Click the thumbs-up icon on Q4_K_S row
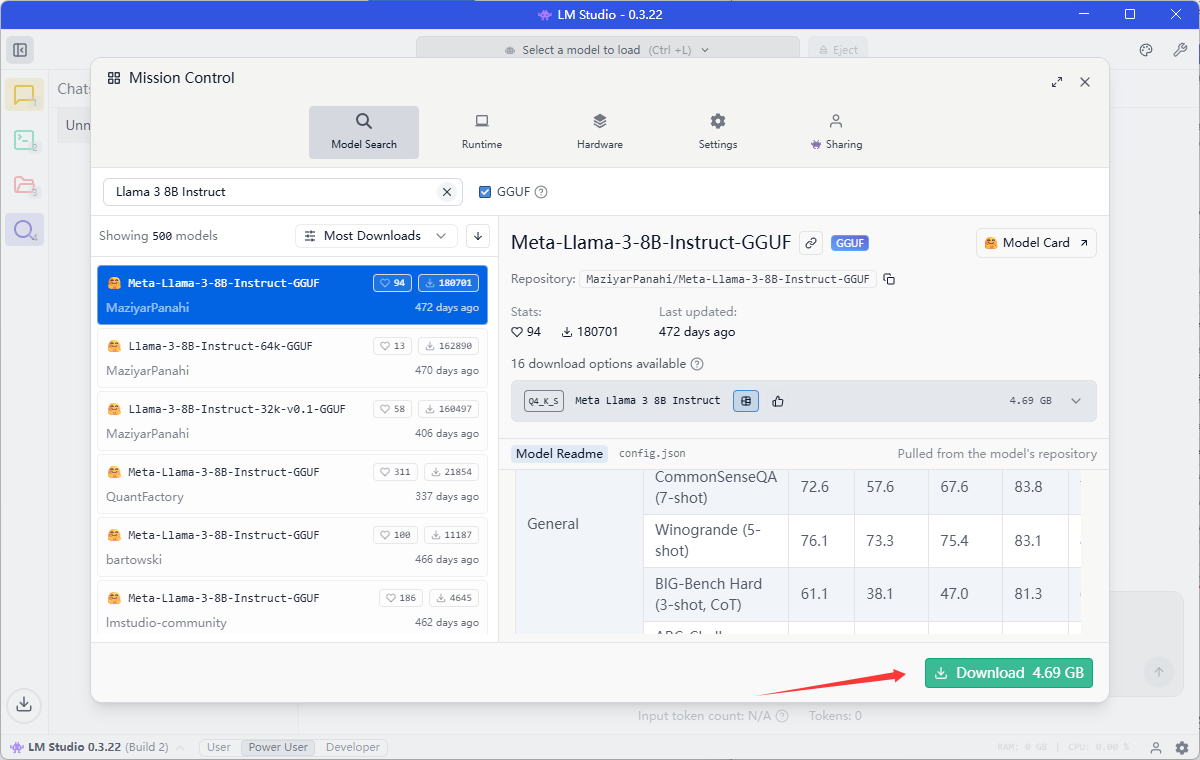Viewport: 1200px width, 760px height. [x=778, y=401]
